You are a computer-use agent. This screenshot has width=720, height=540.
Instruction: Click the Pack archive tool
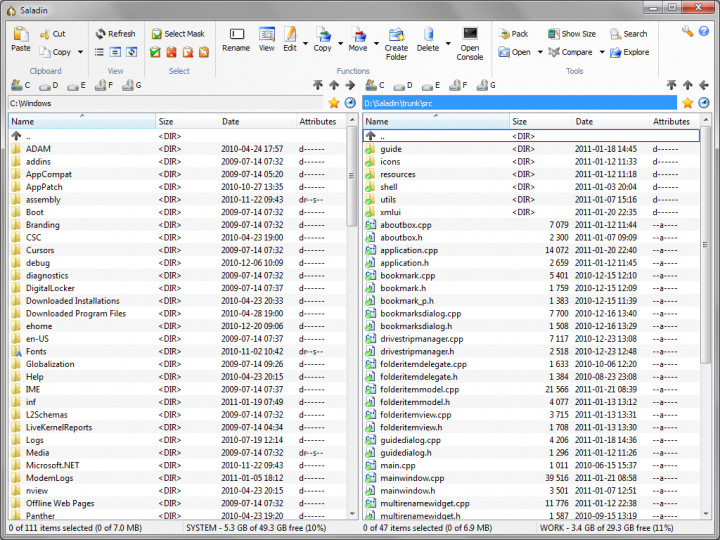coord(513,34)
